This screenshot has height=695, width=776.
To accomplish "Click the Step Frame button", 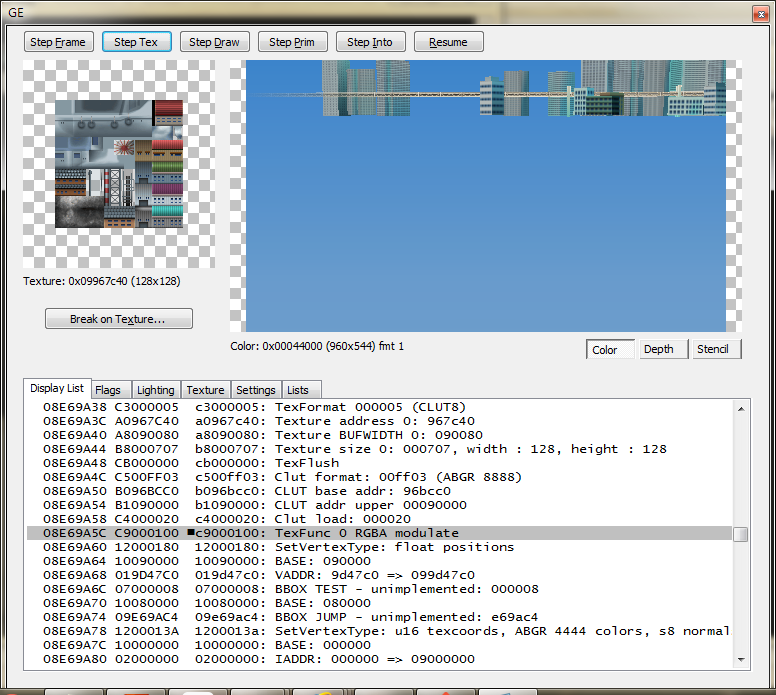I will click(x=58, y=42).
